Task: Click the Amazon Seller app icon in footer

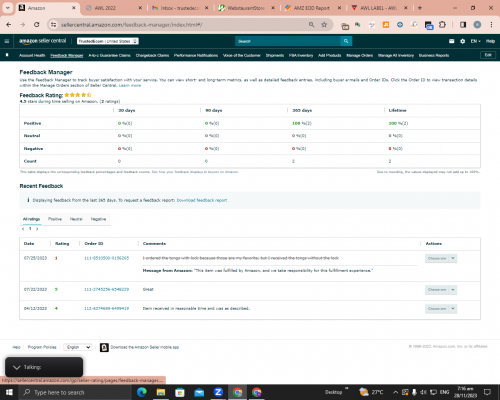Action: pyautogui.click(x=104, y=347)
